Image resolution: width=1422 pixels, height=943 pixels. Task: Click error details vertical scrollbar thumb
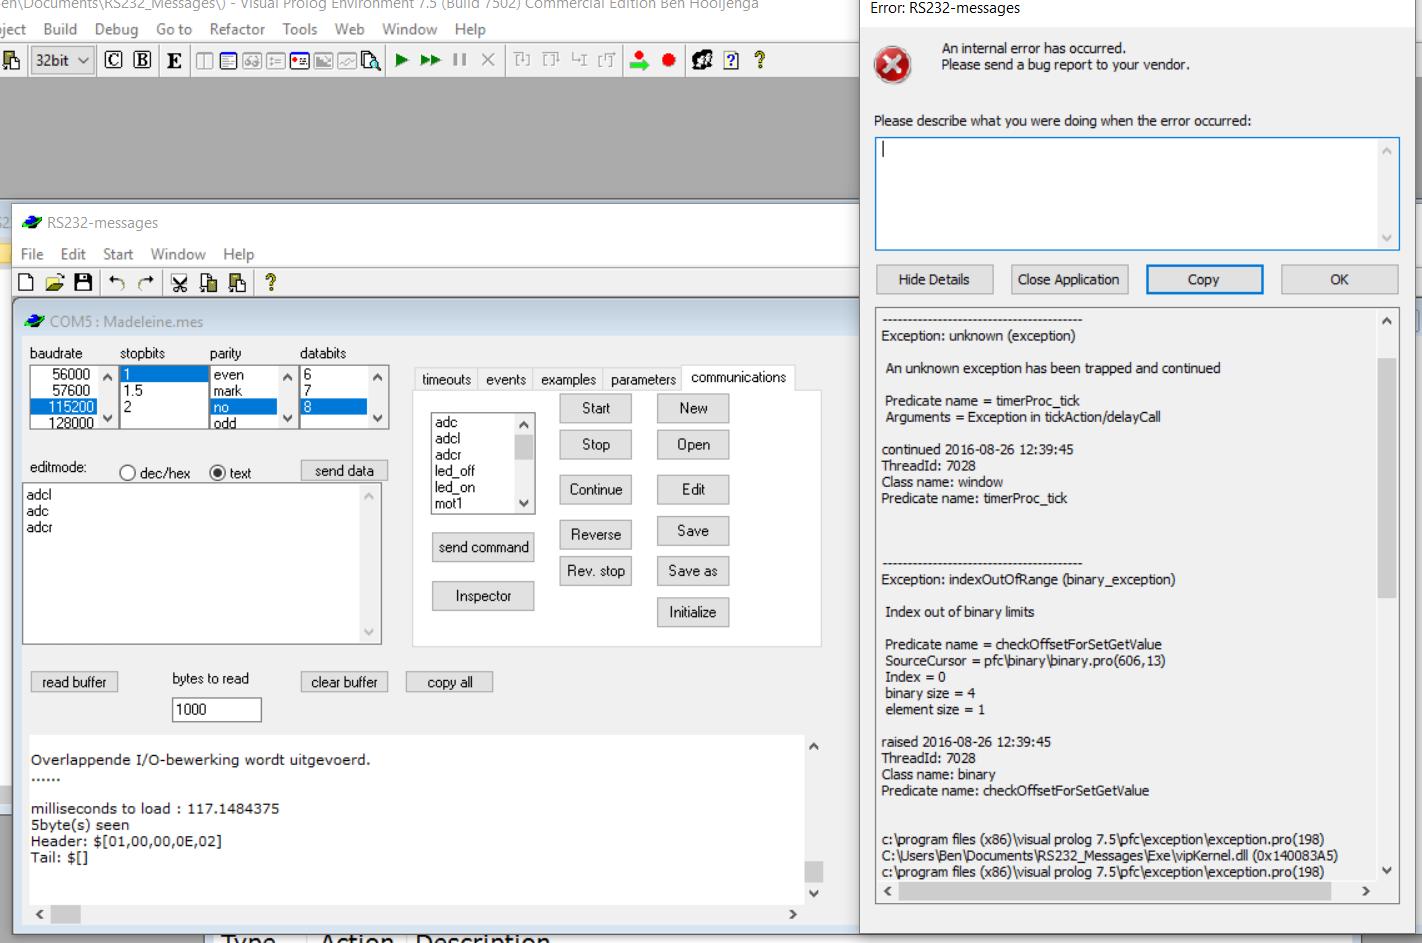click(x=1386, y=477)
